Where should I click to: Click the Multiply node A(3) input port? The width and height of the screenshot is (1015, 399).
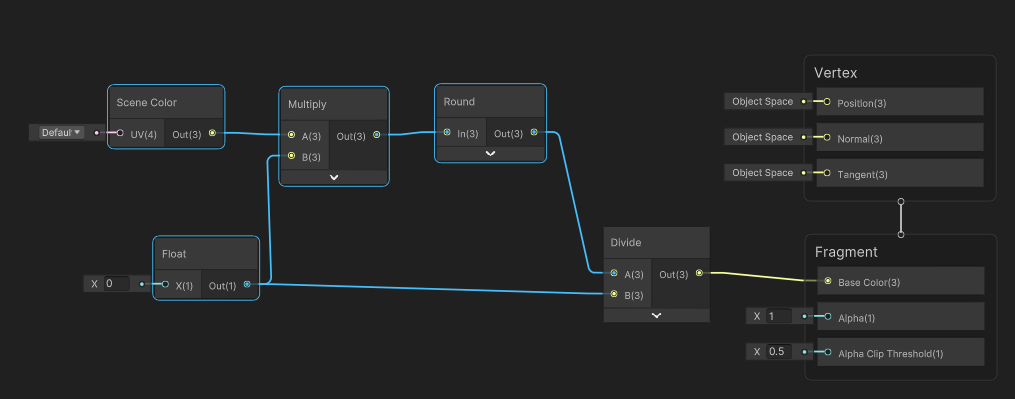click(291, 135)
